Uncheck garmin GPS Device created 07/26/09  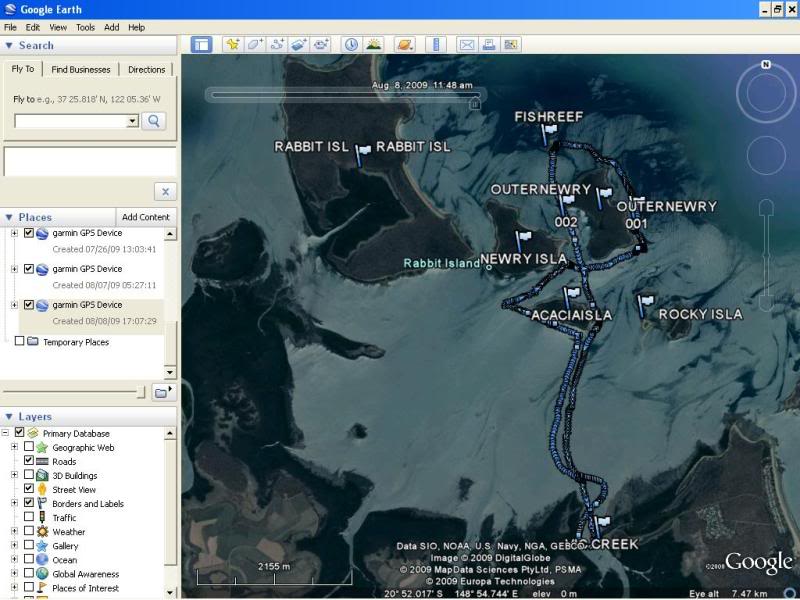[29, 233]
